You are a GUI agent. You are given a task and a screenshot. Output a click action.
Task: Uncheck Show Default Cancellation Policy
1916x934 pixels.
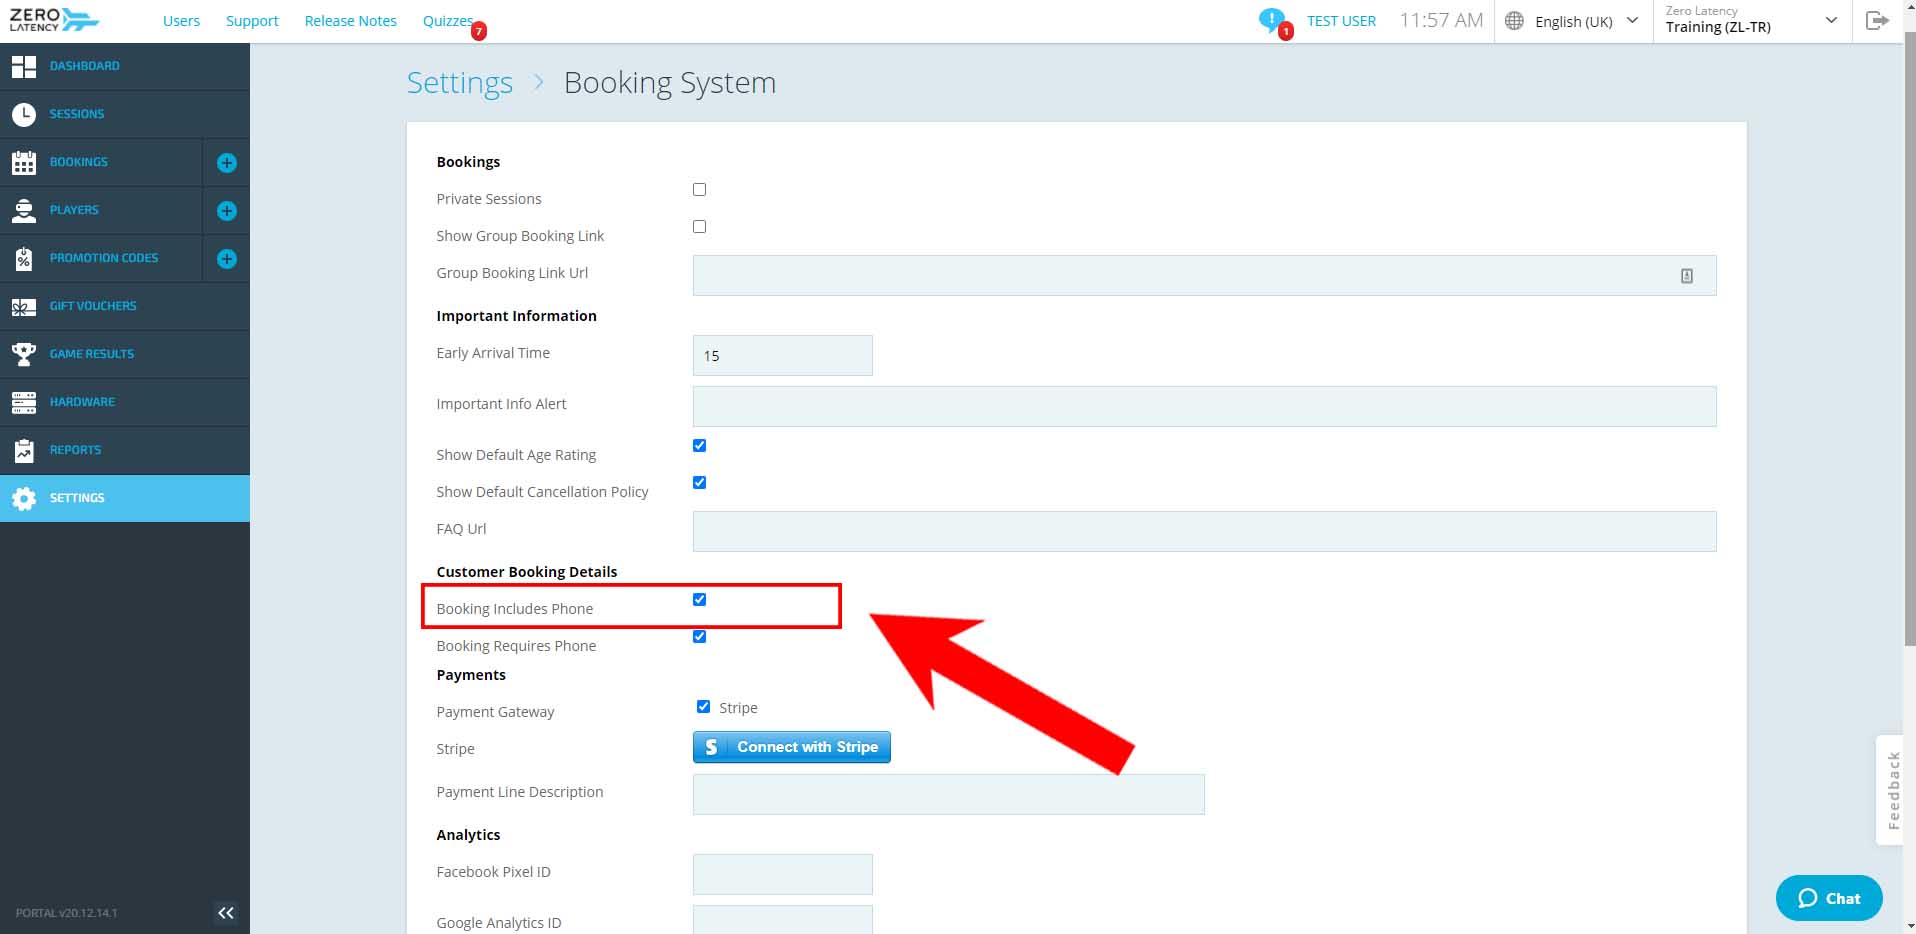(699, 482)
